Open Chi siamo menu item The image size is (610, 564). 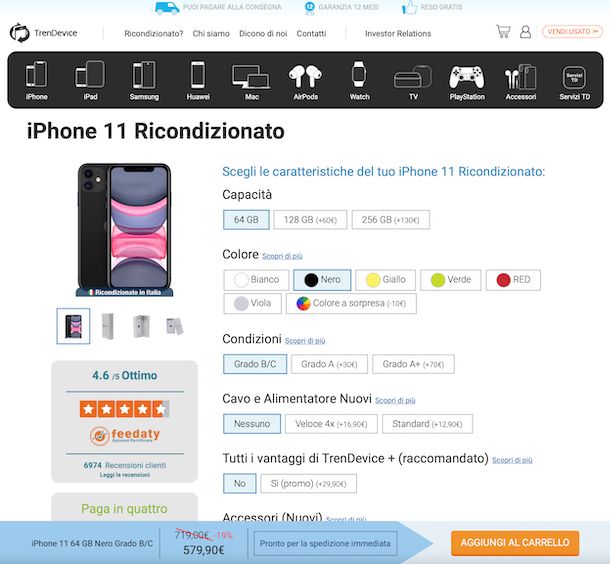click(x=211, y=33)
